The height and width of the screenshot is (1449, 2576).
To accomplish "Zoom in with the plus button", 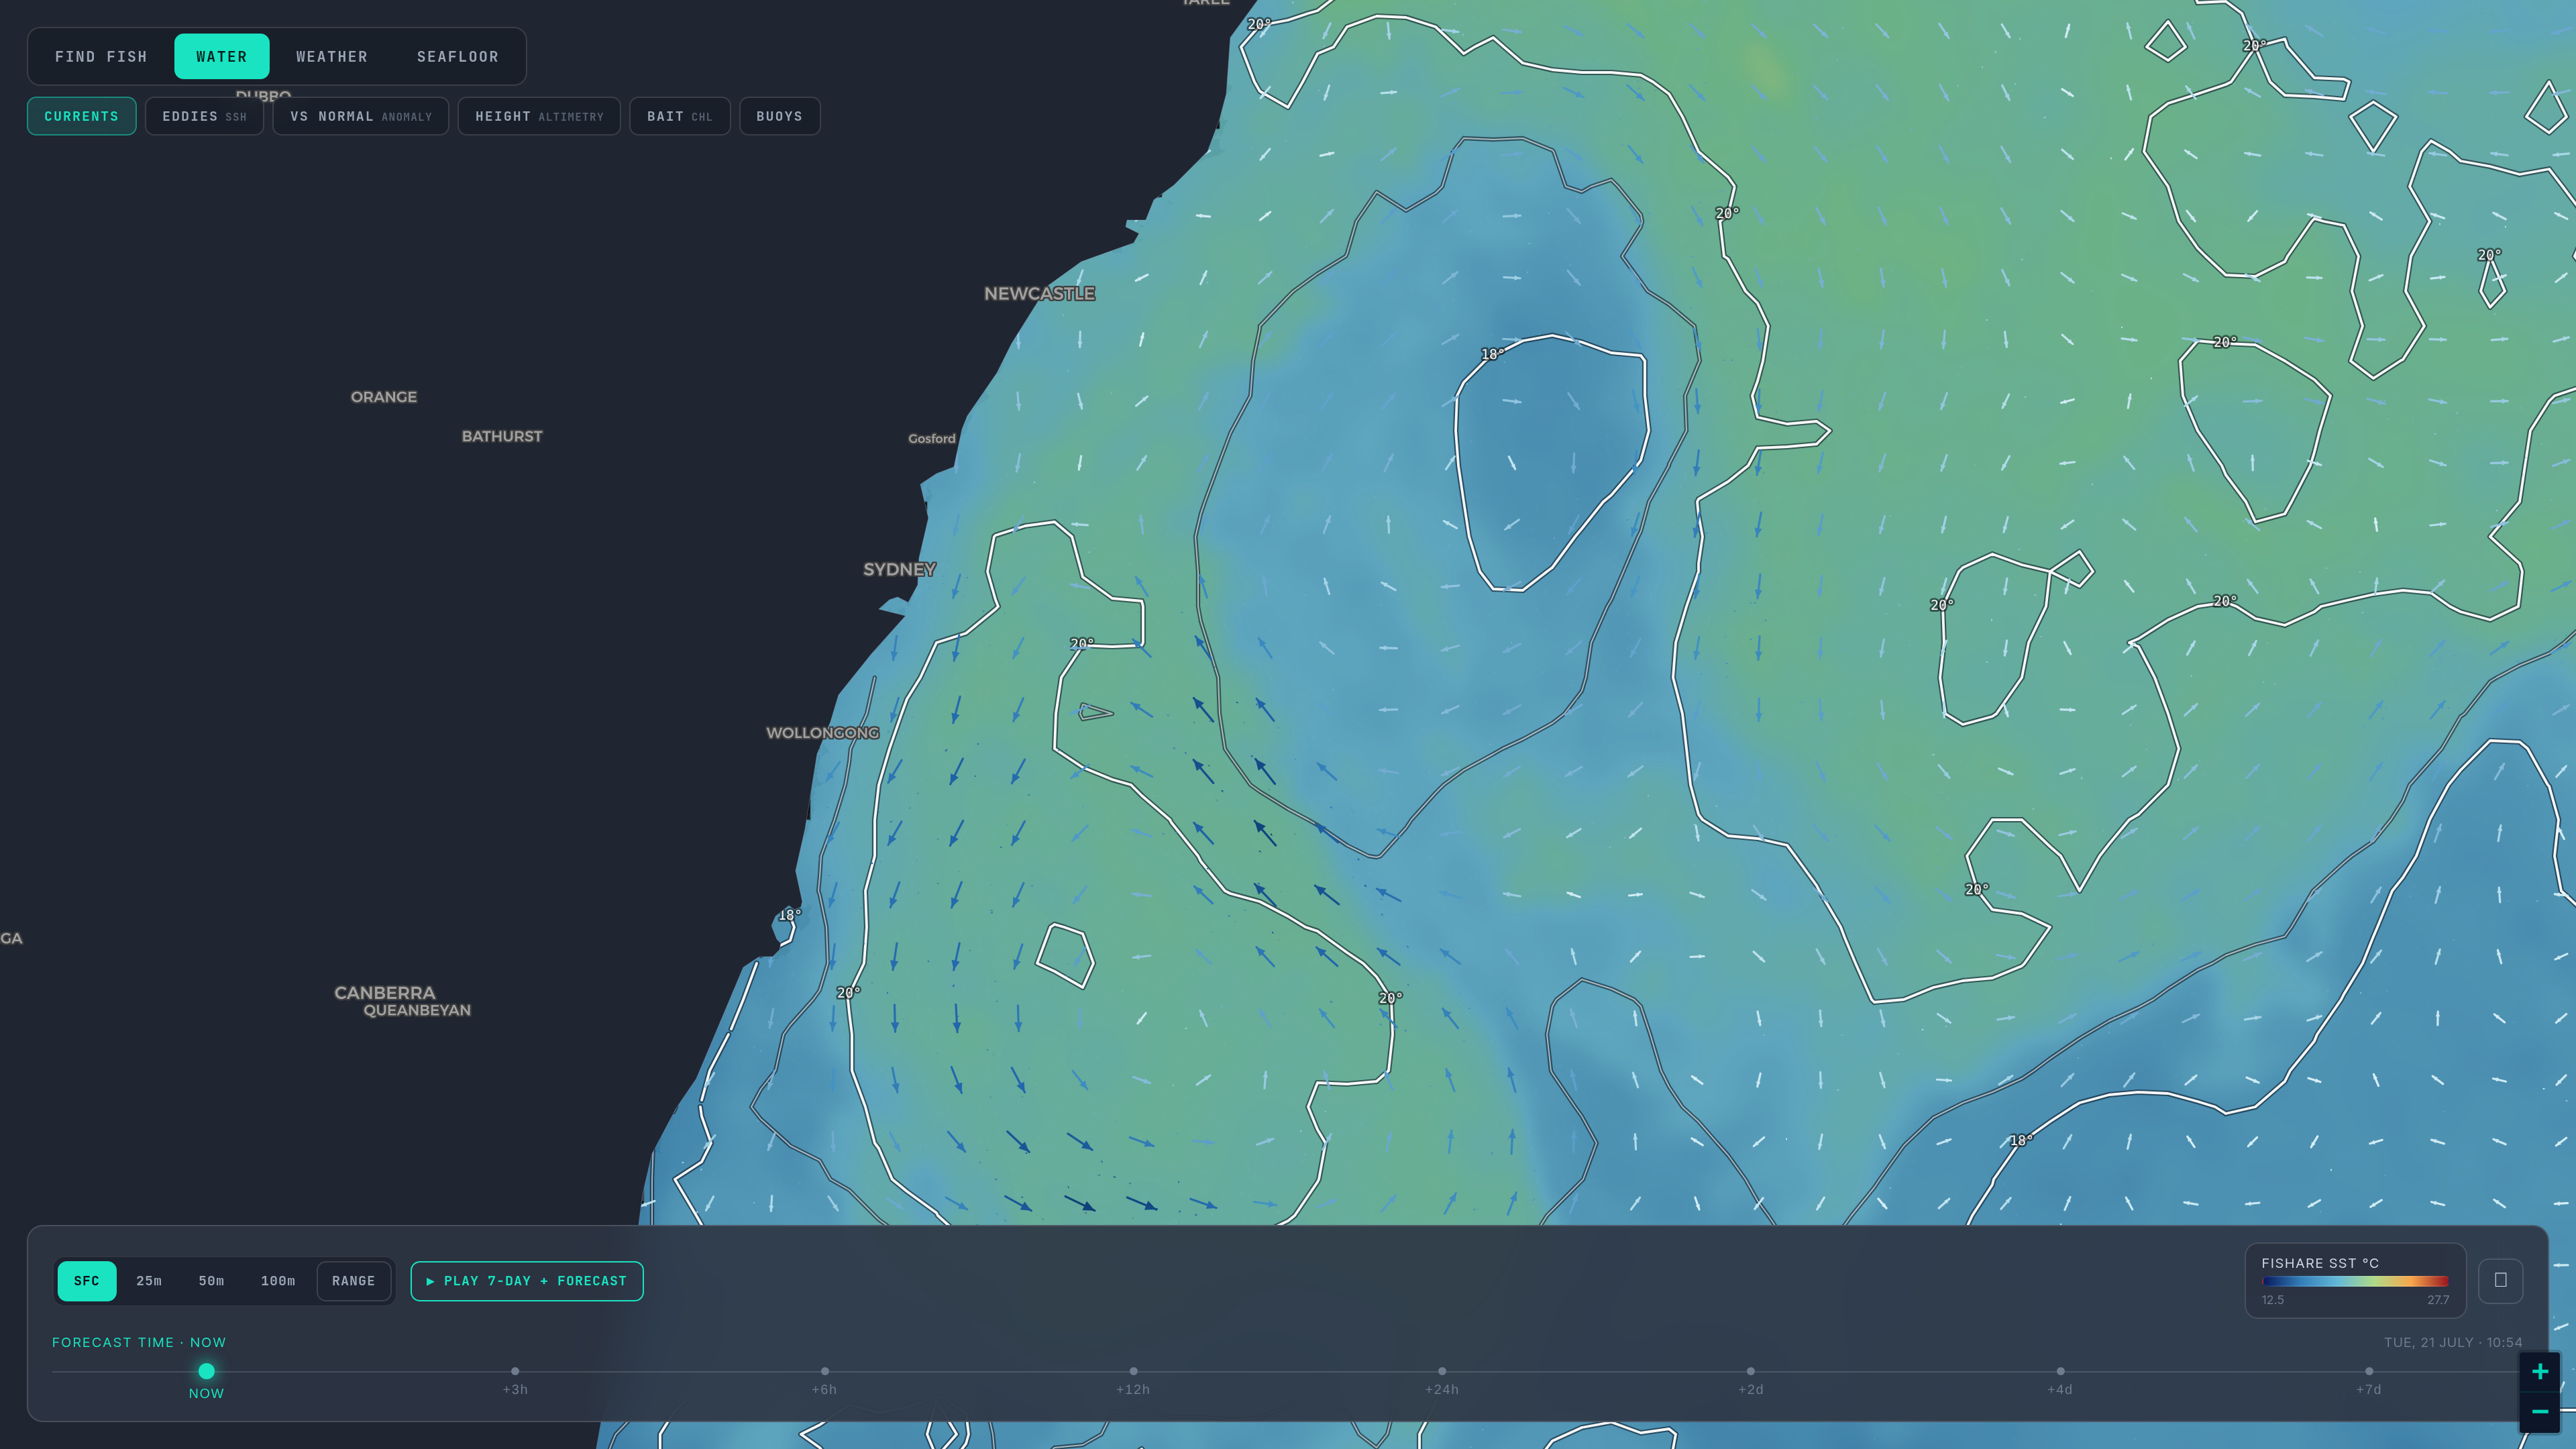I will [x=2540, y=1372].
